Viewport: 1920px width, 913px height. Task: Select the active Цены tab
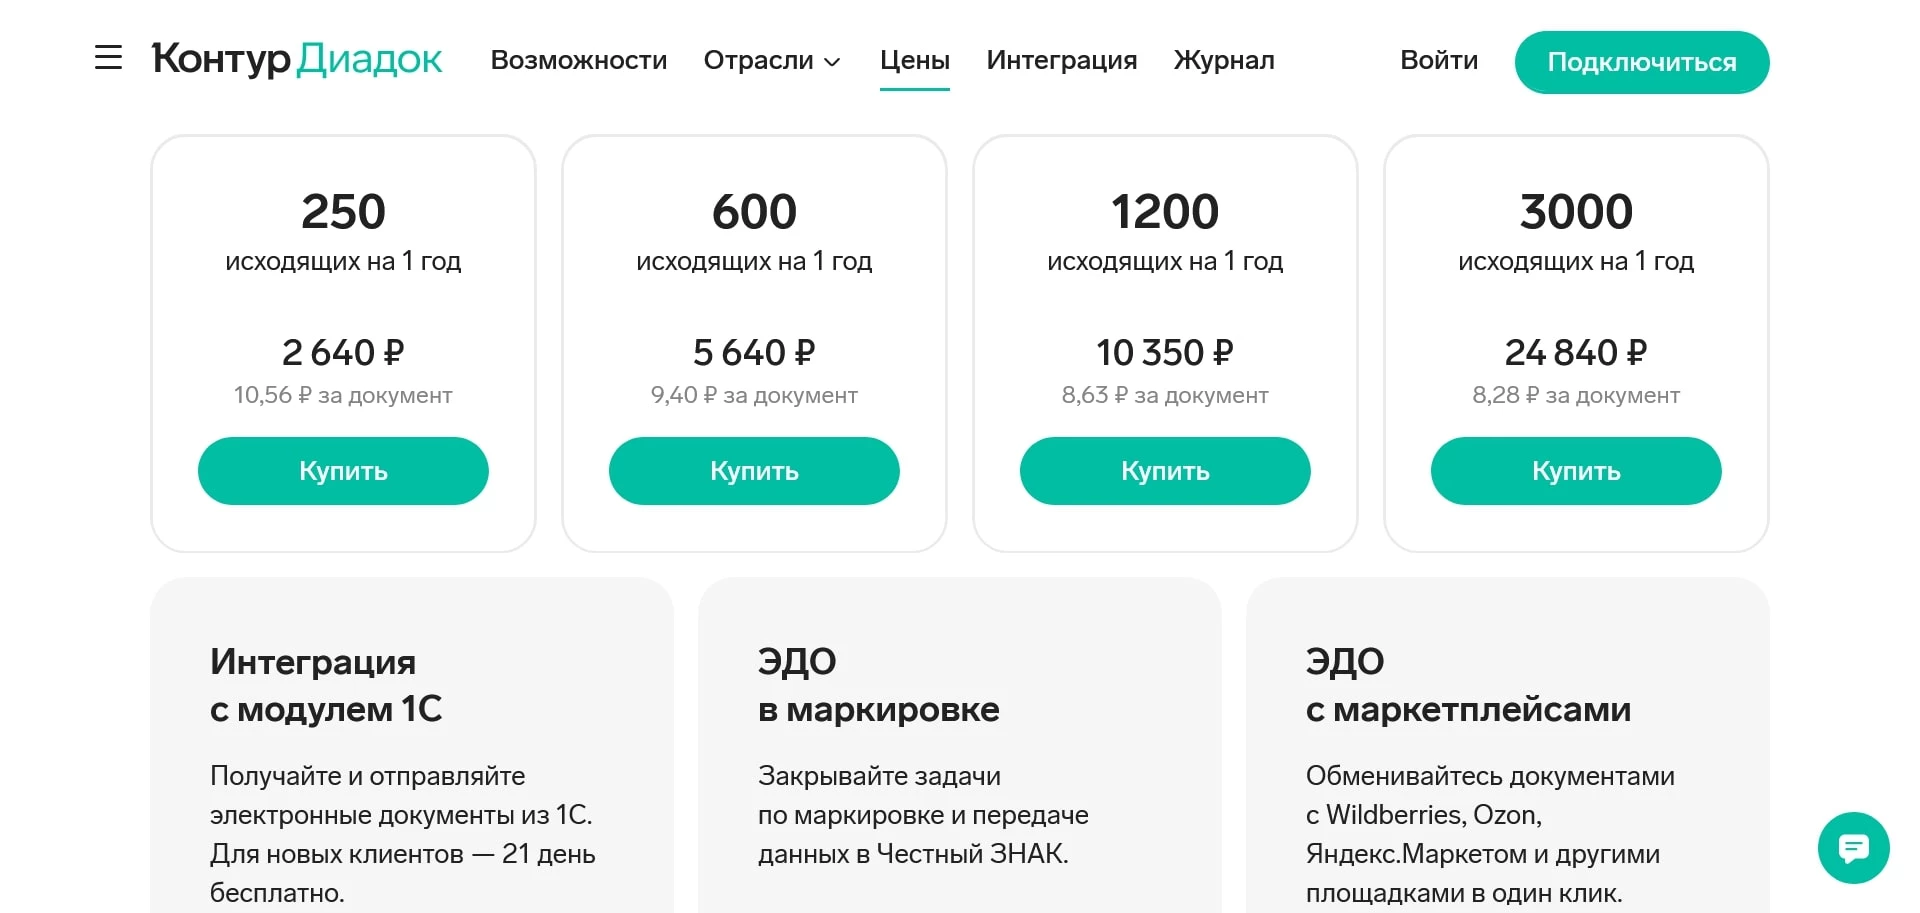pos(914,61)
